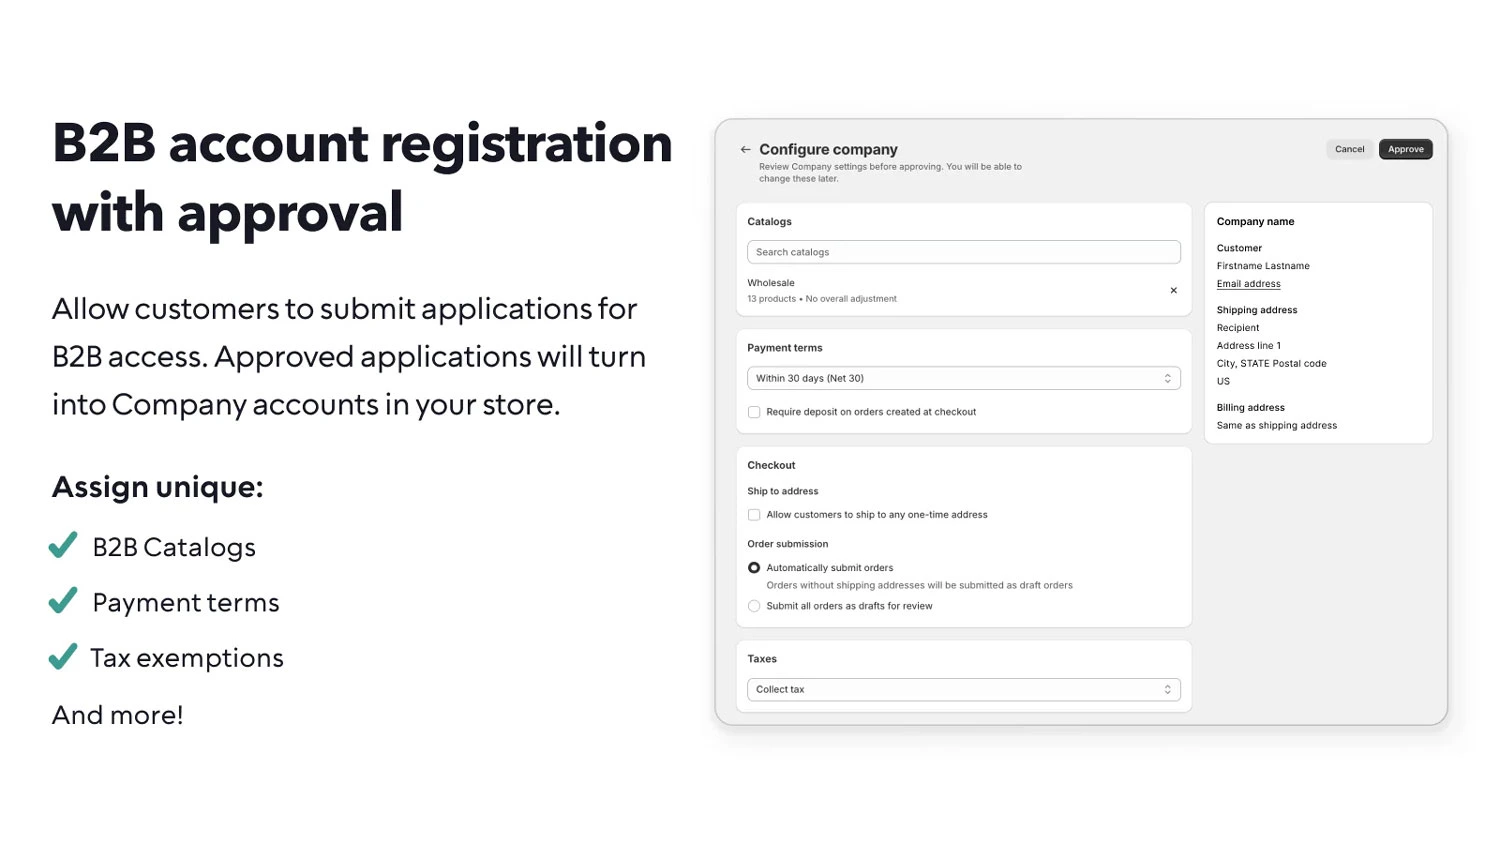Image resolution: width=1500 pixels, height=844 pixels.
Task: Click the Configure company page title
Action: pos(828,149)
